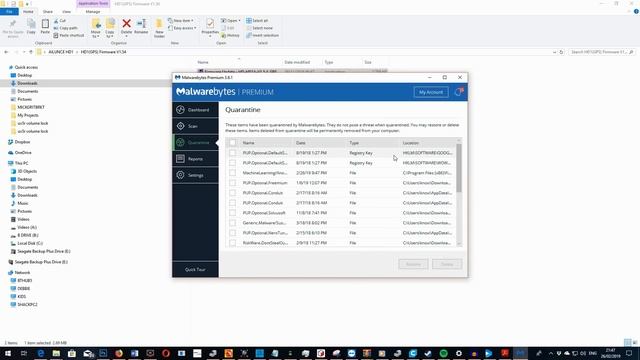Check the PUP.Optional.NeroTuneUp row checkbox
The image size is (640, 360).
tap(232, 233)
